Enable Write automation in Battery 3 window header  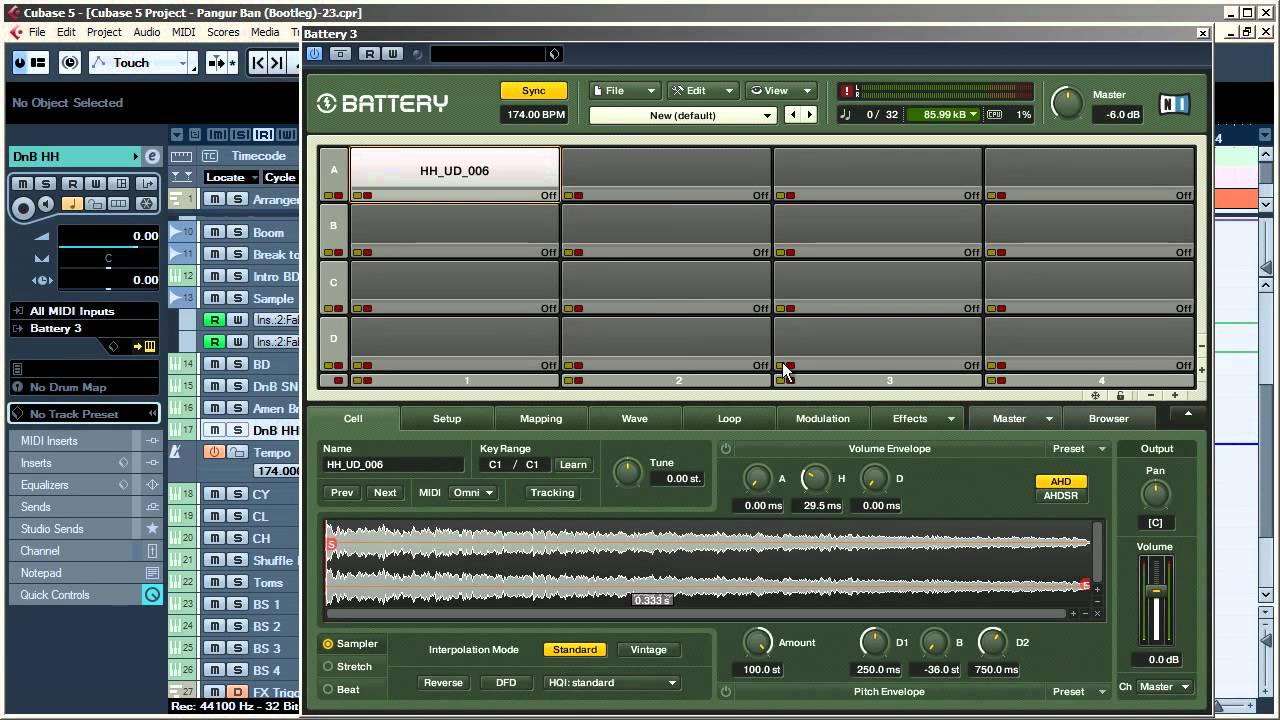click(392, 54)
